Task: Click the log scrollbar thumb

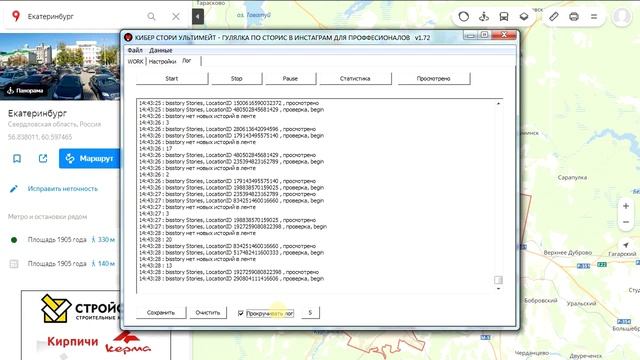Action: pos(498,280)
